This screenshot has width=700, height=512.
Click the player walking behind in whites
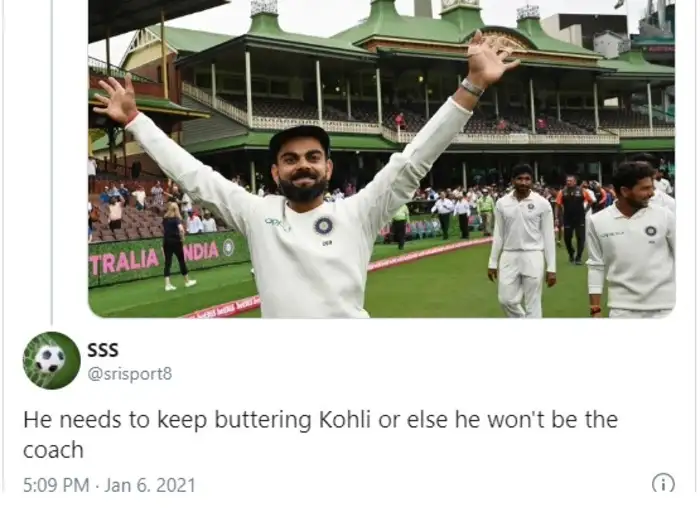click(522, 241)
